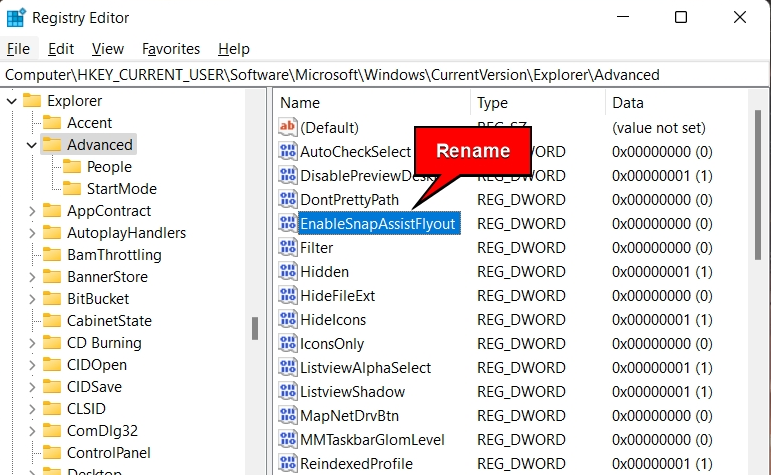Click the MMTaskbarGlomLevel DWORD icon

[288, 440]
